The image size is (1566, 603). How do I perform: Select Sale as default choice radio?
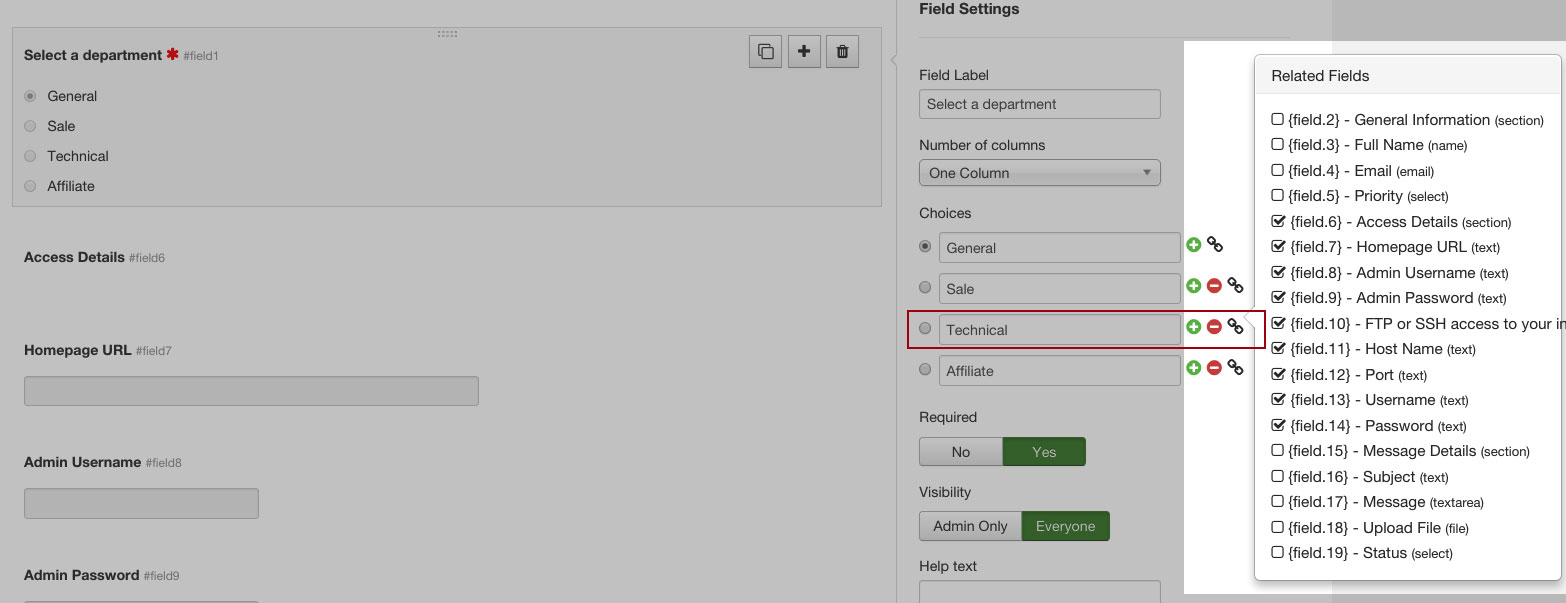point(925,287)
